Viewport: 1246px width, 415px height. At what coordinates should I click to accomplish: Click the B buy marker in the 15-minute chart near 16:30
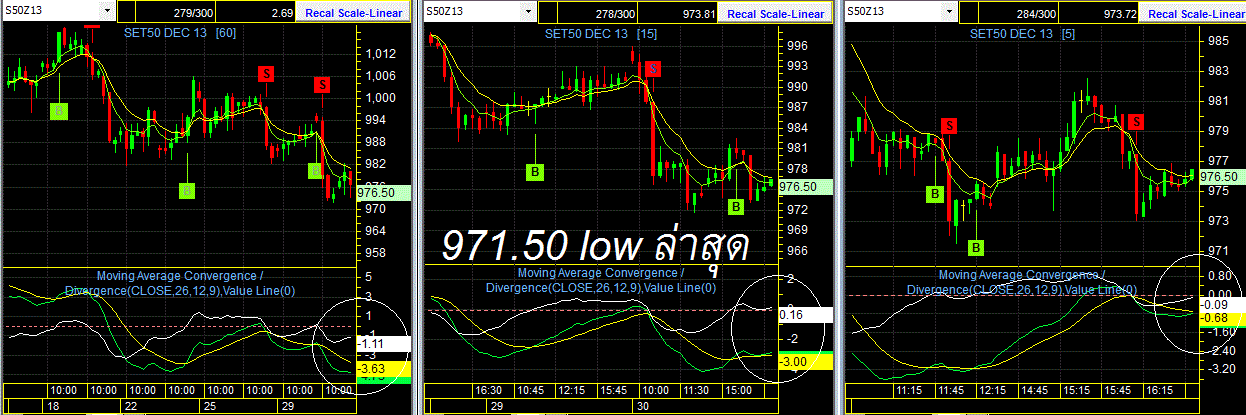click(x=536, y=172)
